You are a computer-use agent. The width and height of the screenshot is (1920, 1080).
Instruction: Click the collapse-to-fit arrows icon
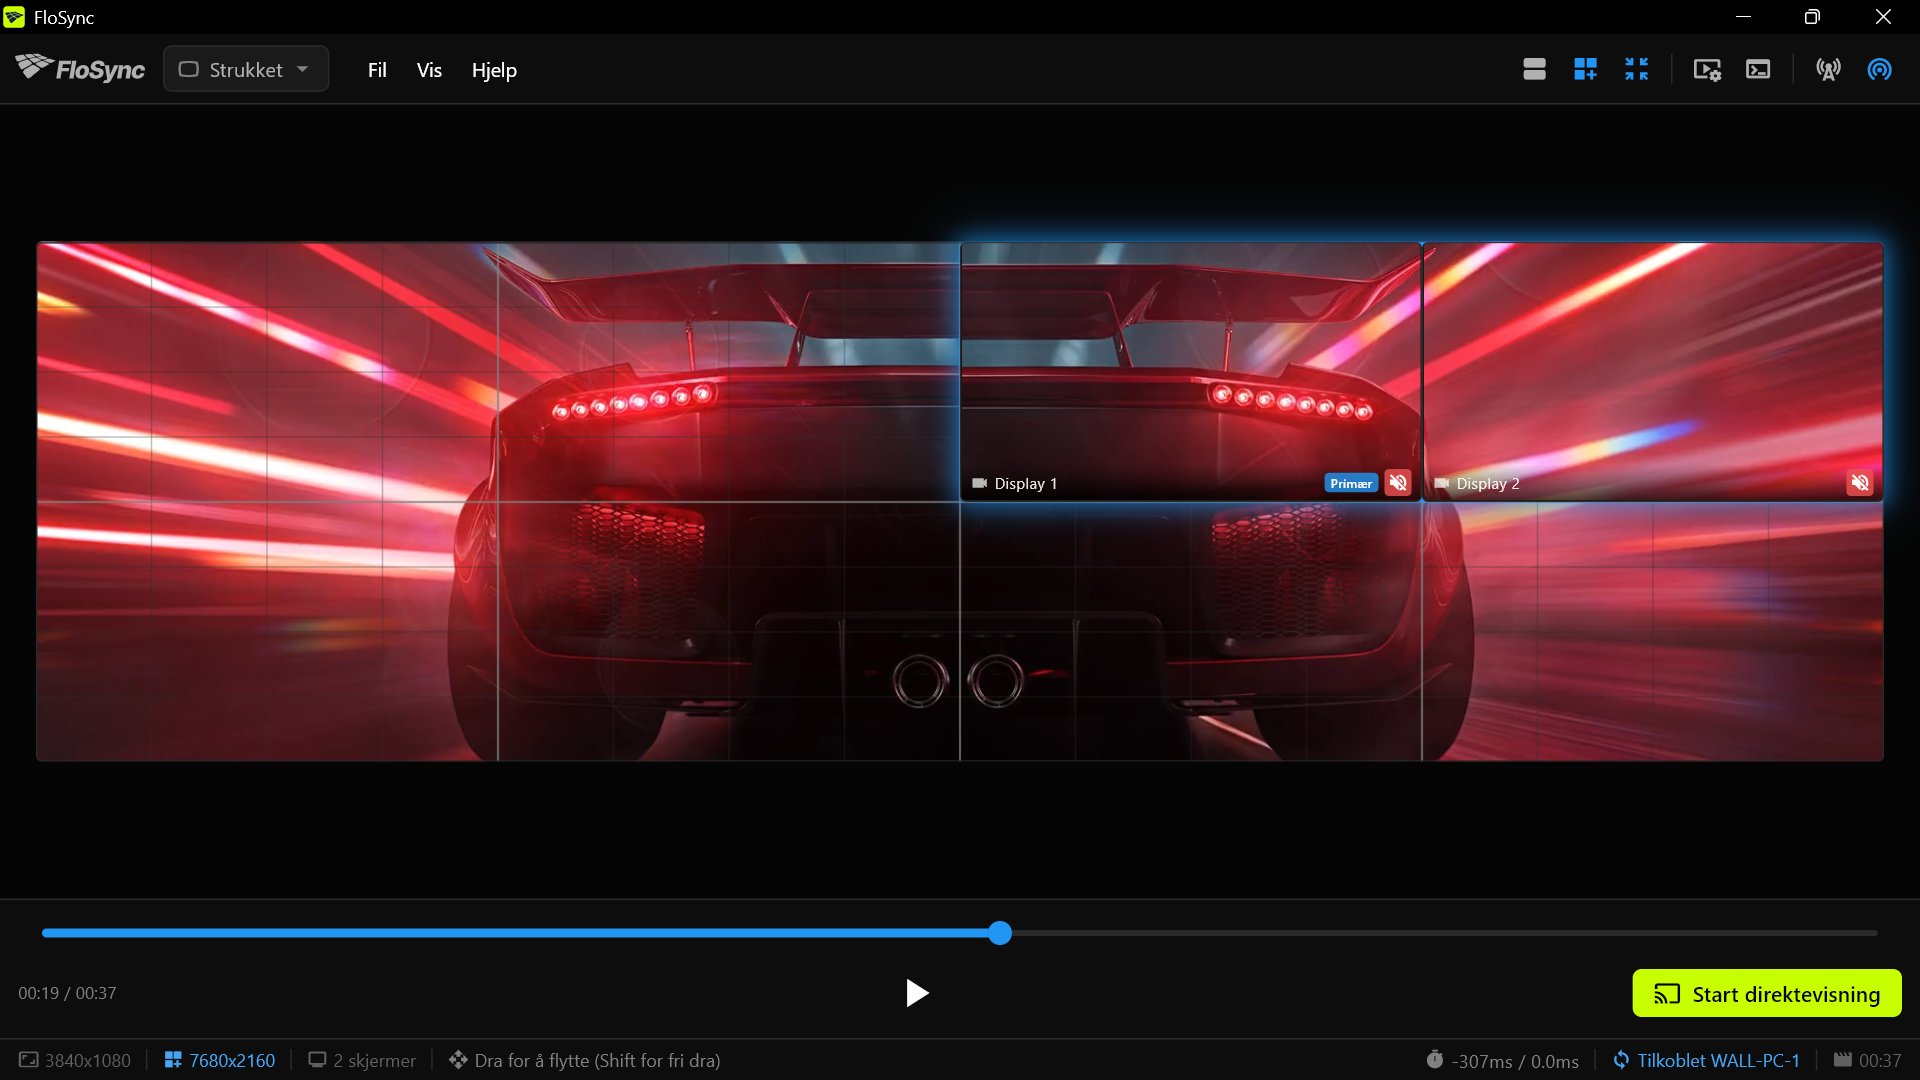tap(1636, 69)
